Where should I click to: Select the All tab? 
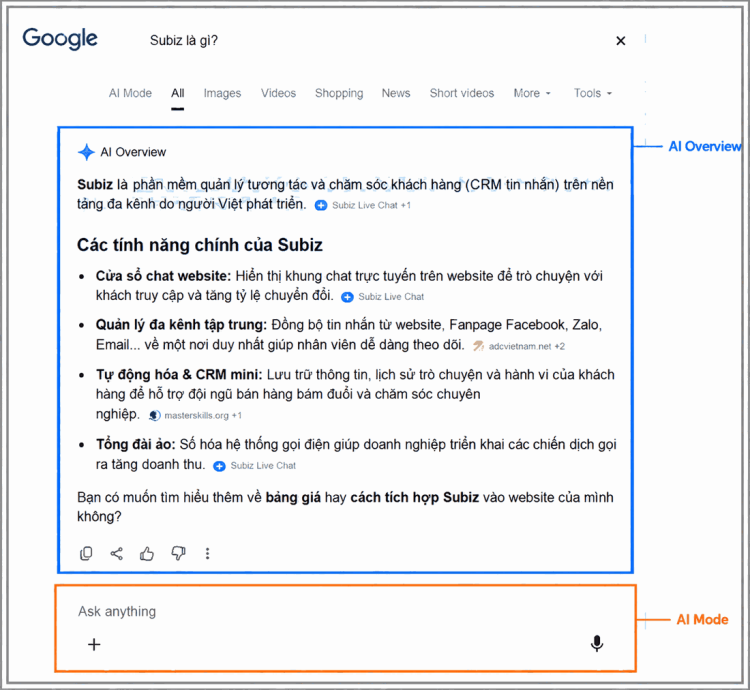coord(177,93)
